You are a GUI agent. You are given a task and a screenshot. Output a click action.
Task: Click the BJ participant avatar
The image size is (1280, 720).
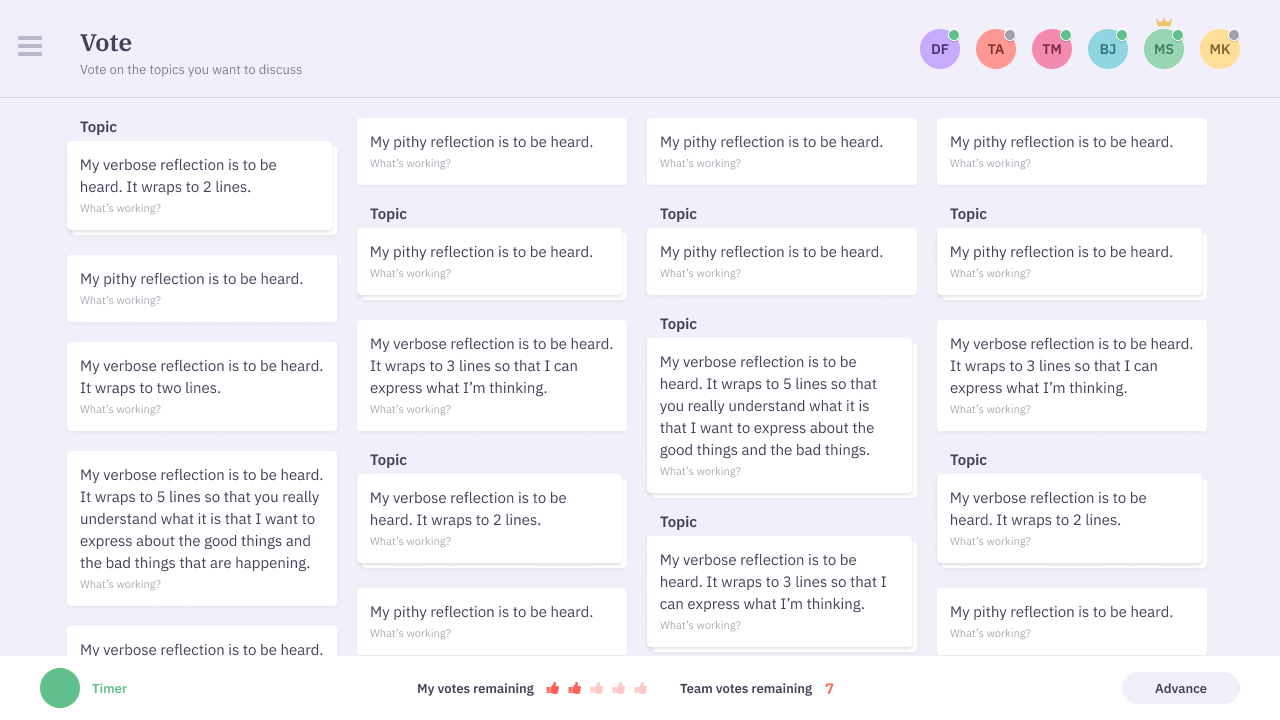click(x=1107, y=48)
